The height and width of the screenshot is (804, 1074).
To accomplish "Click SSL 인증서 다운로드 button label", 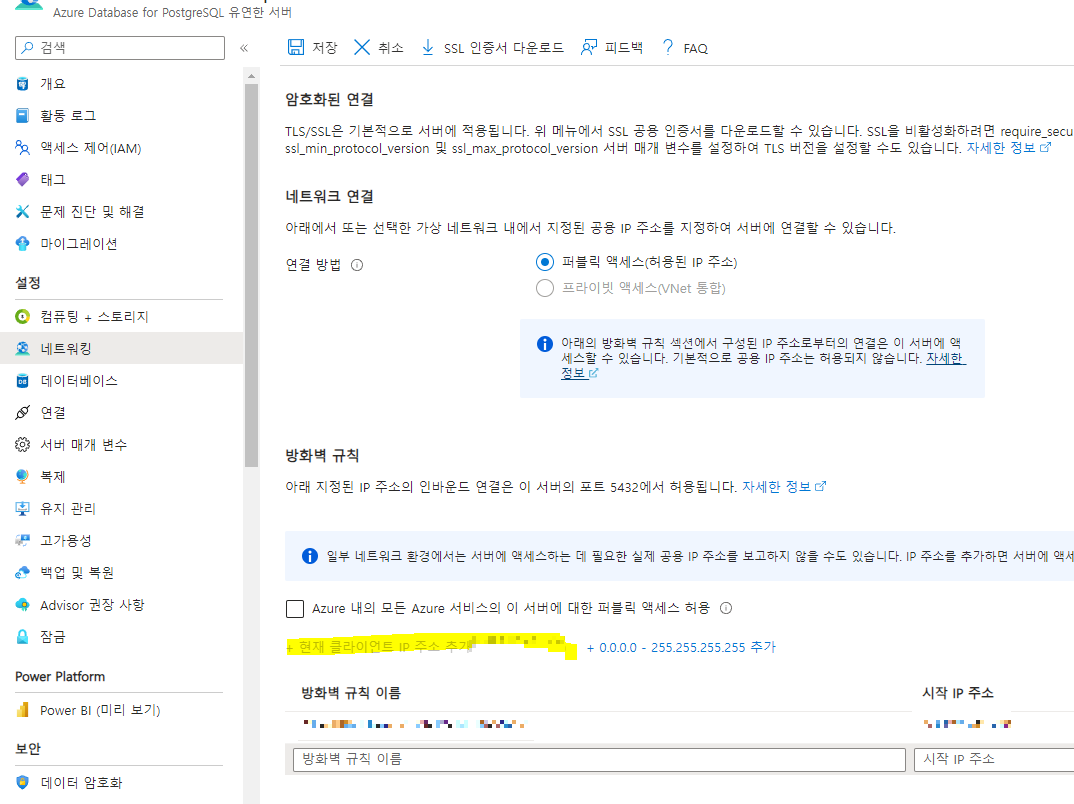I will click(503, 48).
